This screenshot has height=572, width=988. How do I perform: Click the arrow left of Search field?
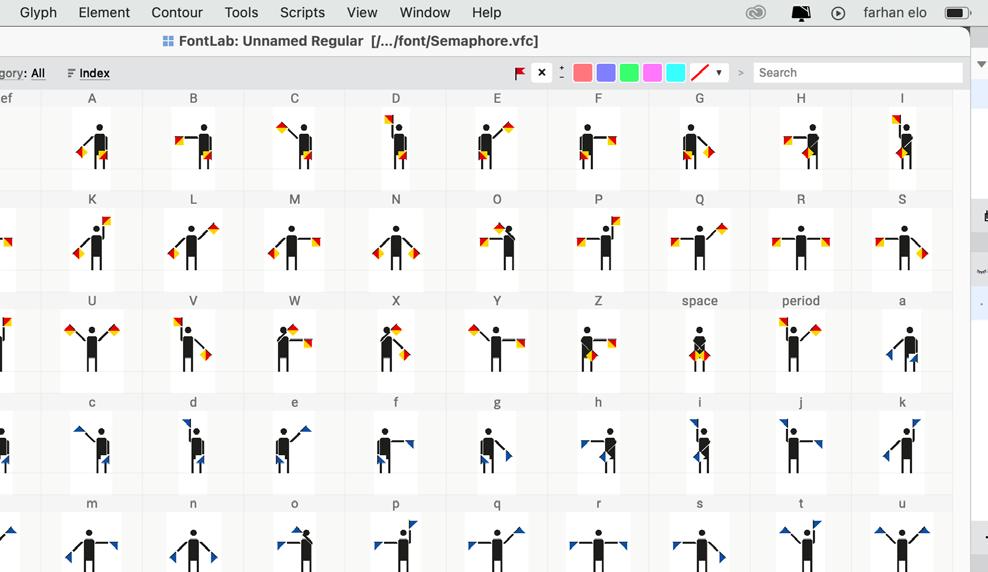(741, 73)
